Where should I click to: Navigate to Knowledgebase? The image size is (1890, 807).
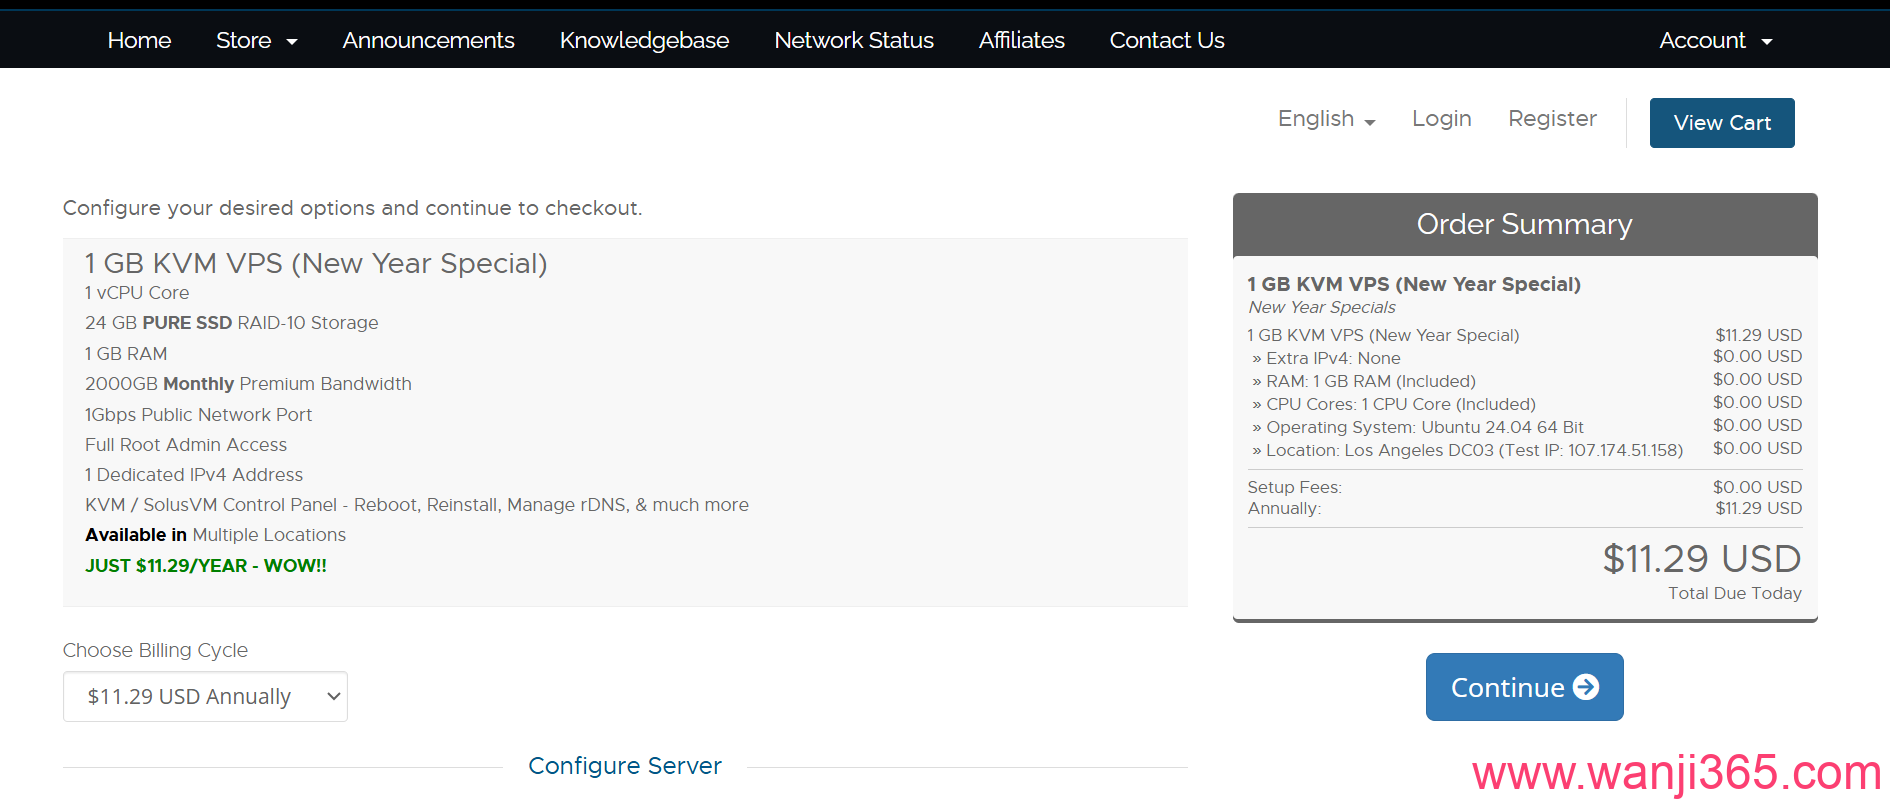(x=644, y=40)
